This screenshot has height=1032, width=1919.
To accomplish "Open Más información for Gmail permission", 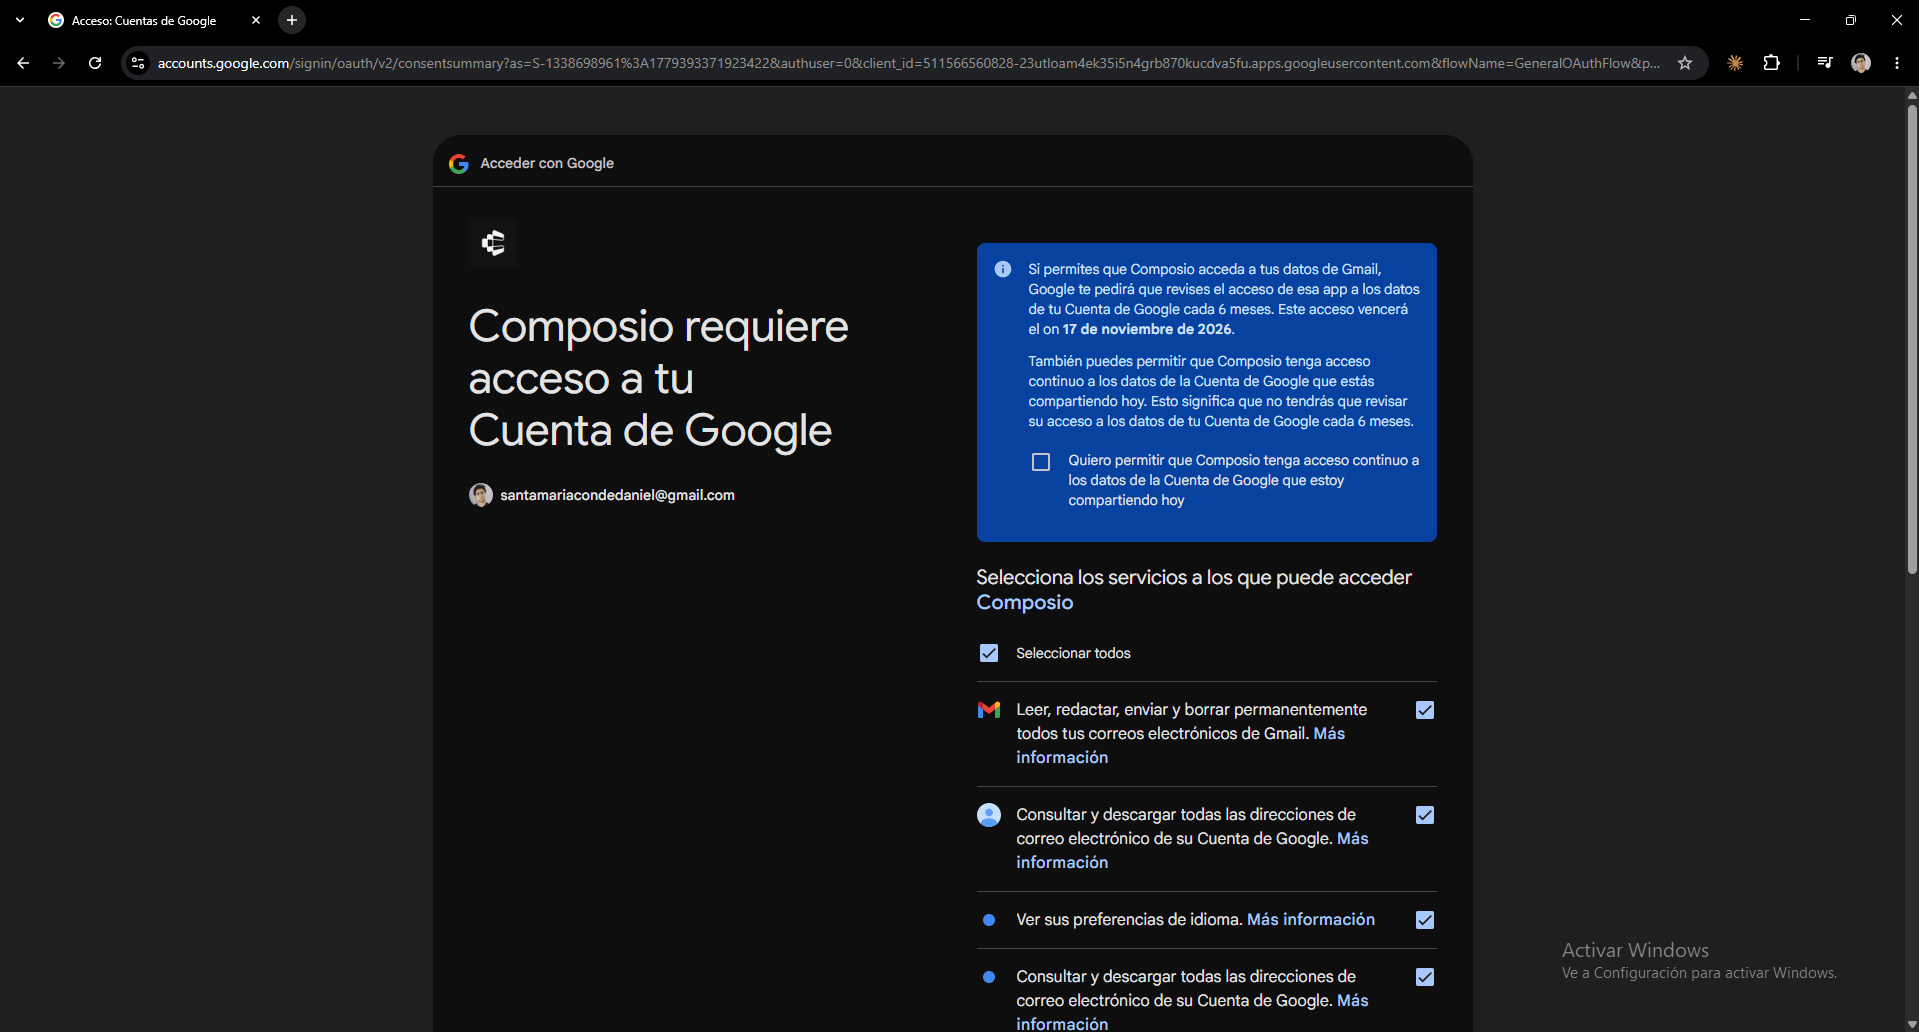I will click(x=1329, y=734).
